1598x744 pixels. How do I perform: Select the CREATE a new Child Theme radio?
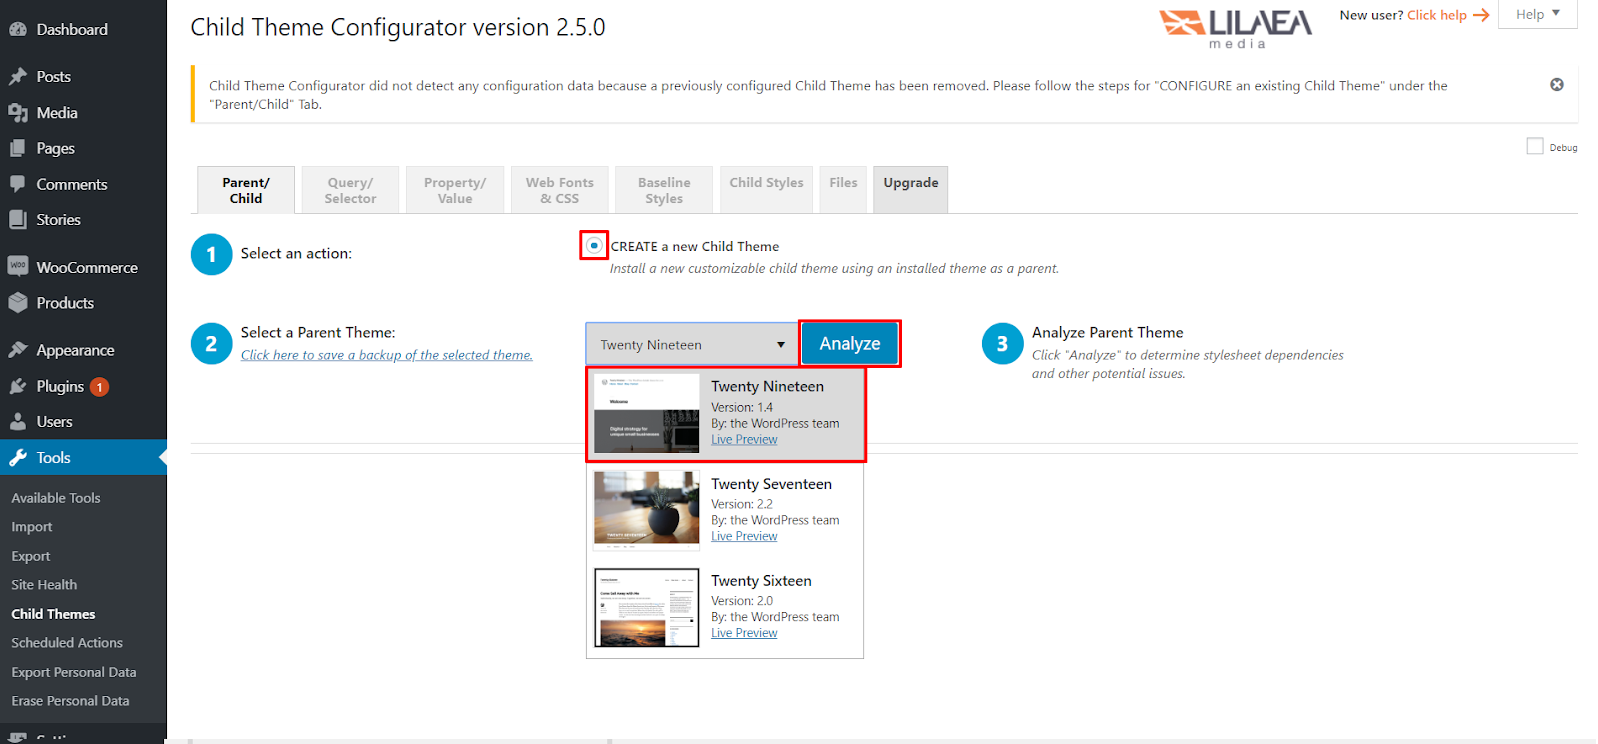pyautogui.click(x=594, y=245)
